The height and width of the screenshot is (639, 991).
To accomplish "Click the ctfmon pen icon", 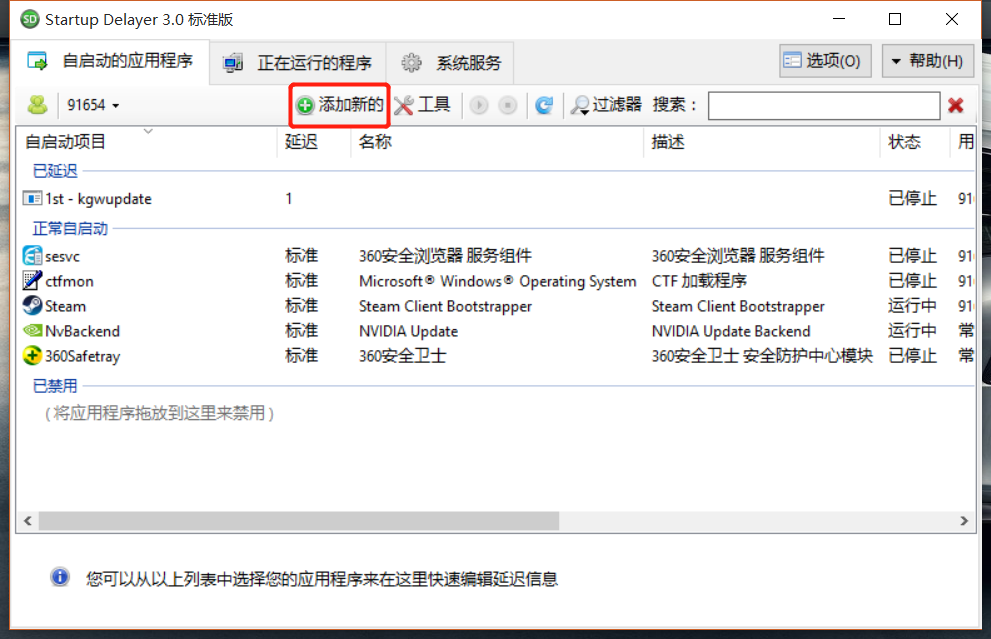I will (32, 281).
